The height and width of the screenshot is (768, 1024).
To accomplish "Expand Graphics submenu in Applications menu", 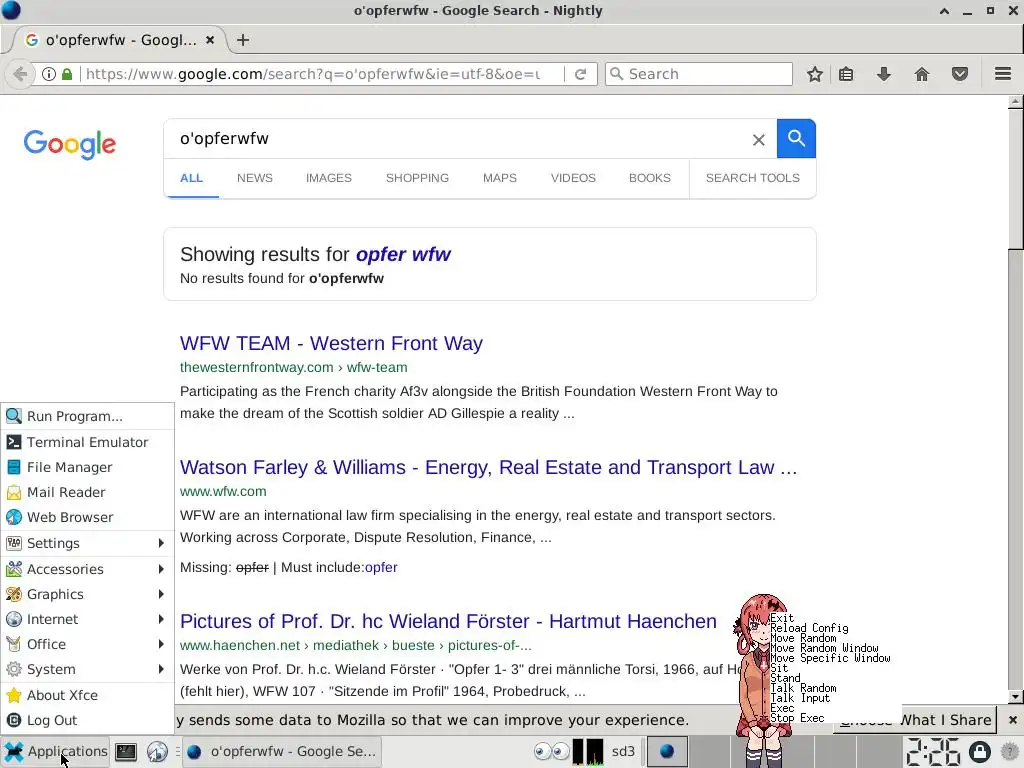I will [88, 594].
